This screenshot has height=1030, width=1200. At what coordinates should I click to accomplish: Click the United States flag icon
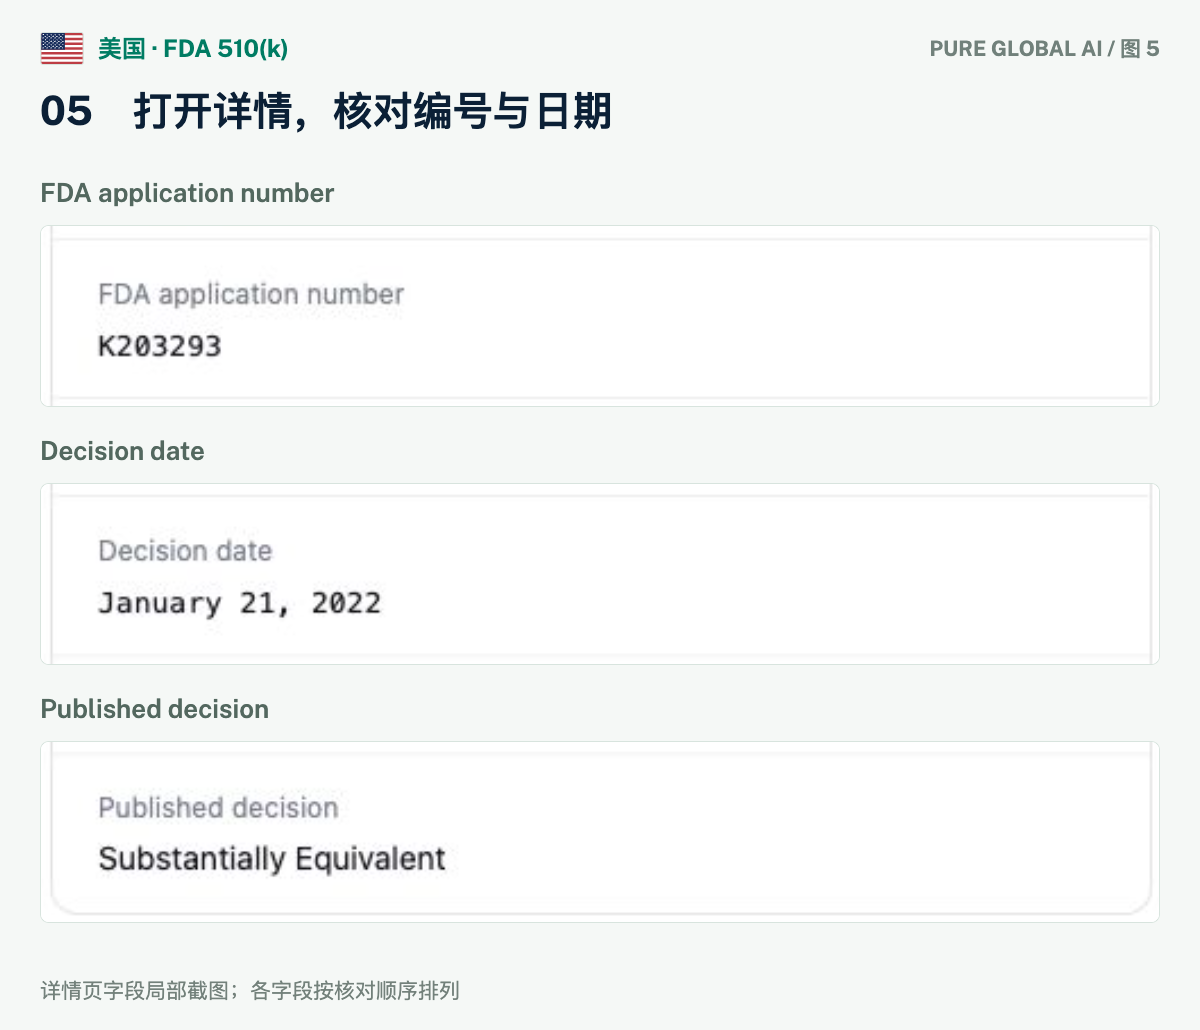(62, 48)
